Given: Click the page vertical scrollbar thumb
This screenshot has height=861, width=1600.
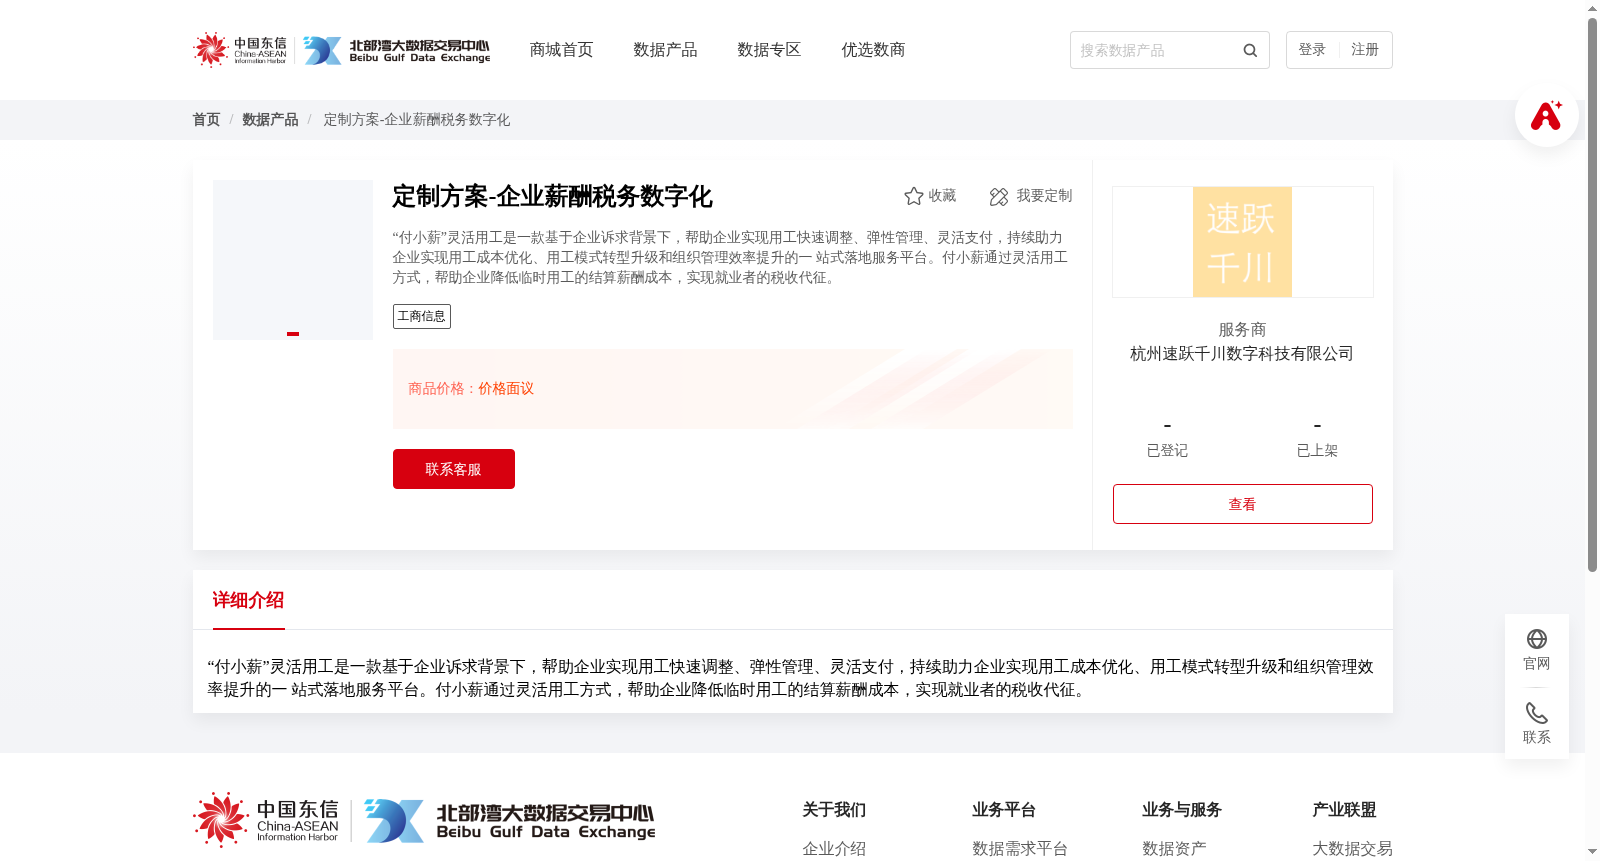Looking at the screenshot, I should pyautogui.click(x=1592, y=295).
